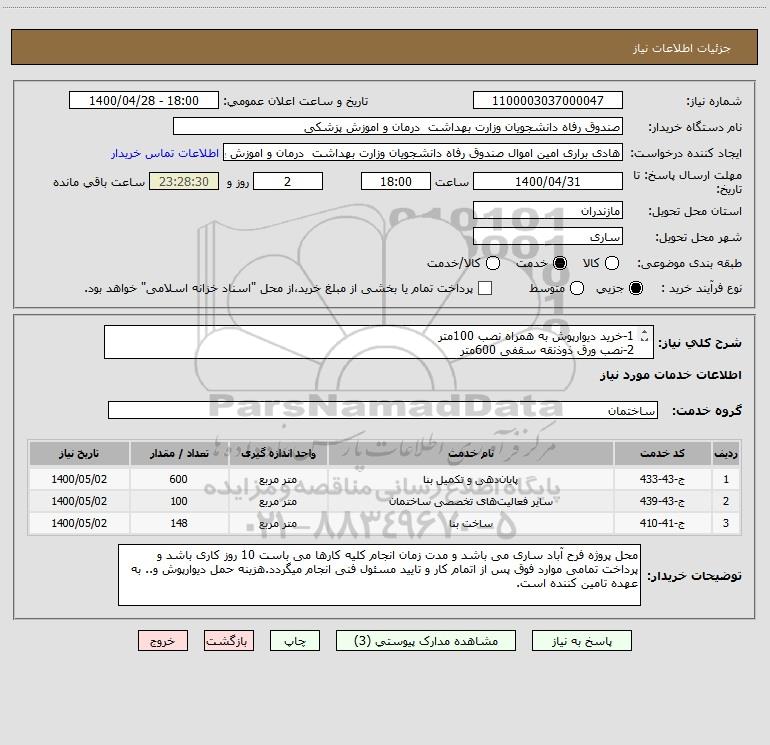The width and height of the screenshot is (770, 745).
Task: Click the پاسخ به نیاز button
Action: coord(581,641)
